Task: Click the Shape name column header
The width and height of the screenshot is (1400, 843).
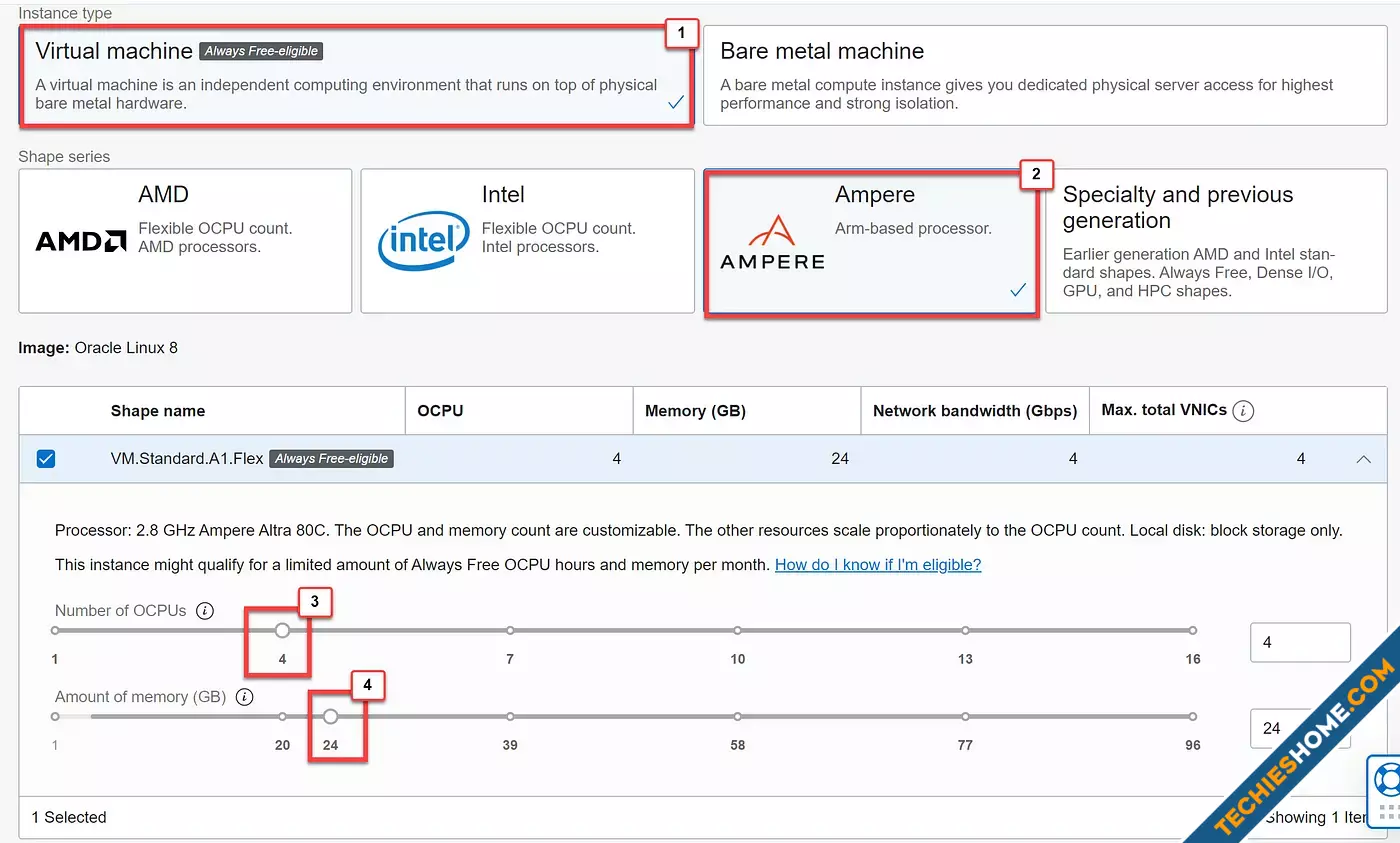Action: 158,411
